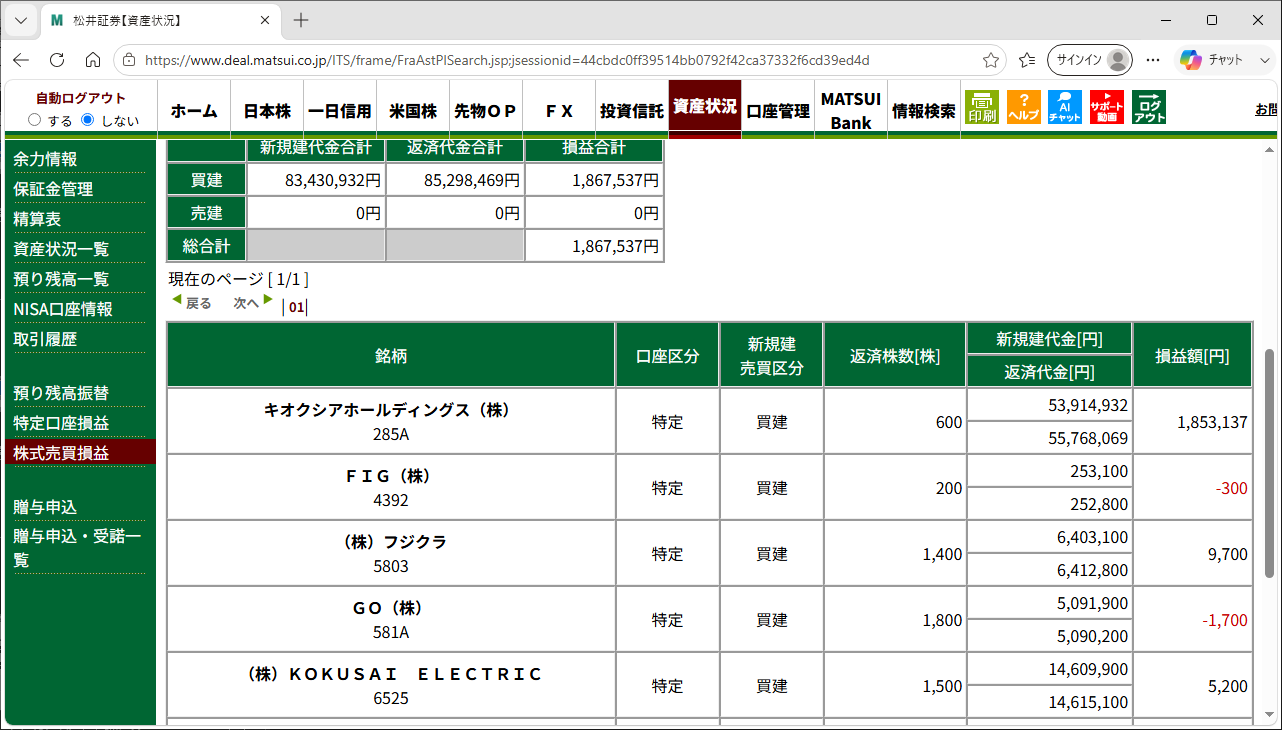Open 預り残高一覧 in the sidebar
This screenshot has height=730, width=1282.
coord(61,279)
